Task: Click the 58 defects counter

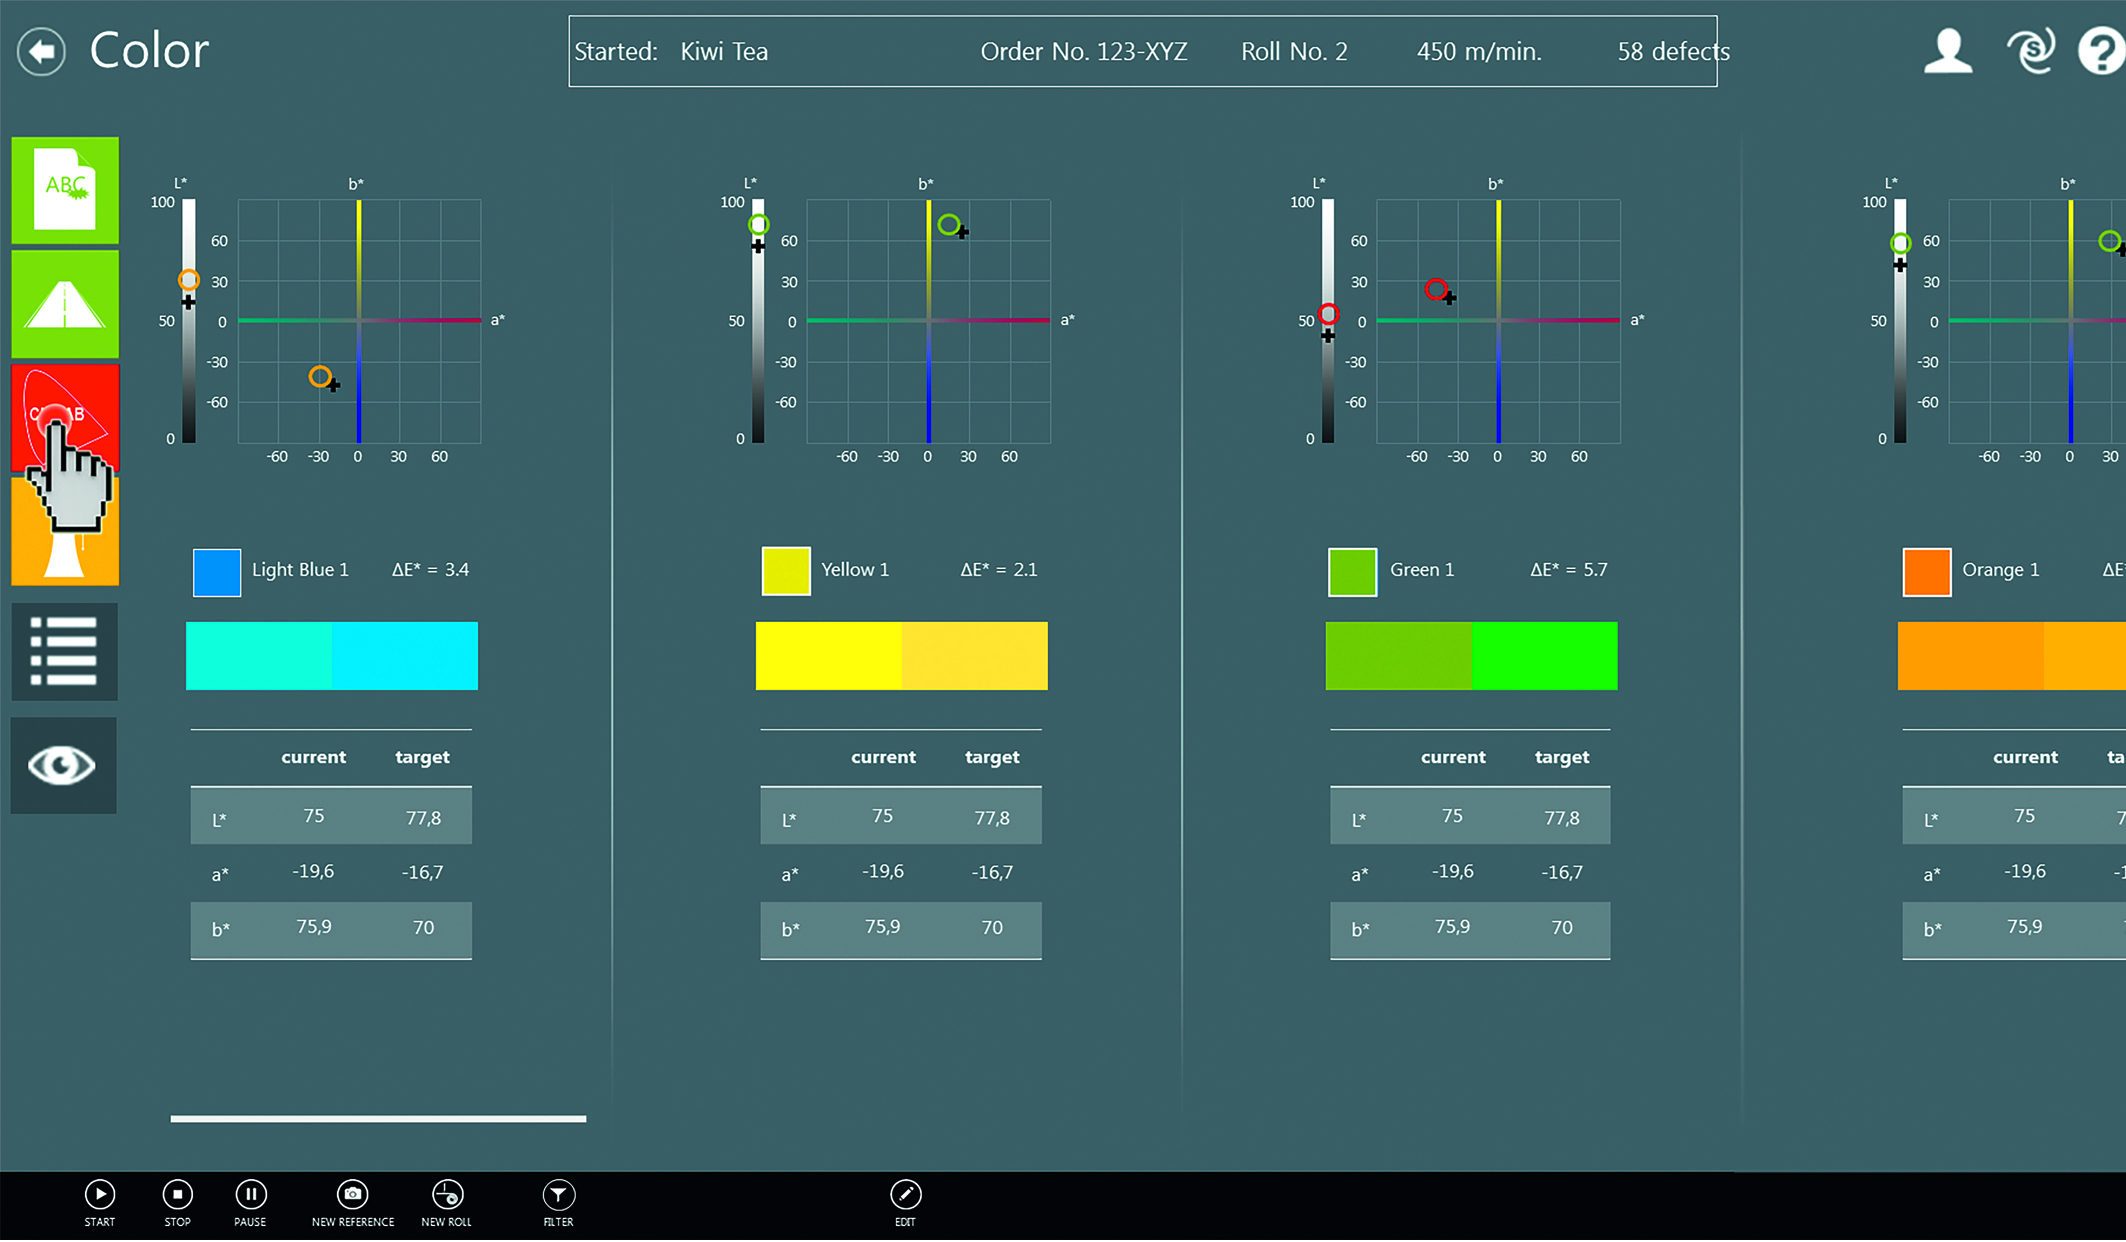Action: pyautogui.click(x=1672, y=51)
